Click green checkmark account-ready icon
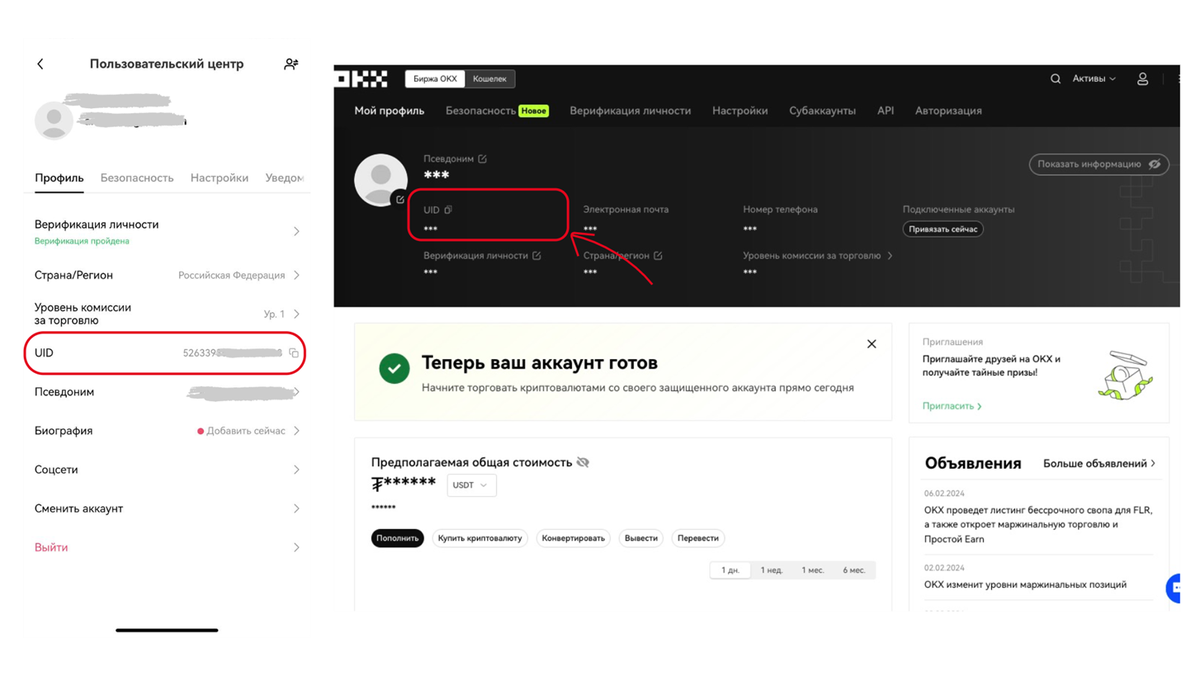This screenshot has height=676, width=1200. (394, 368)
